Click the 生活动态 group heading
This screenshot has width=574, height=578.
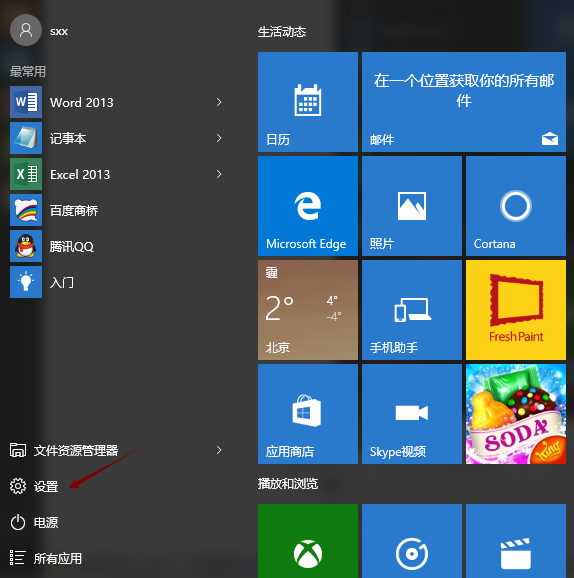click(282, 32)
